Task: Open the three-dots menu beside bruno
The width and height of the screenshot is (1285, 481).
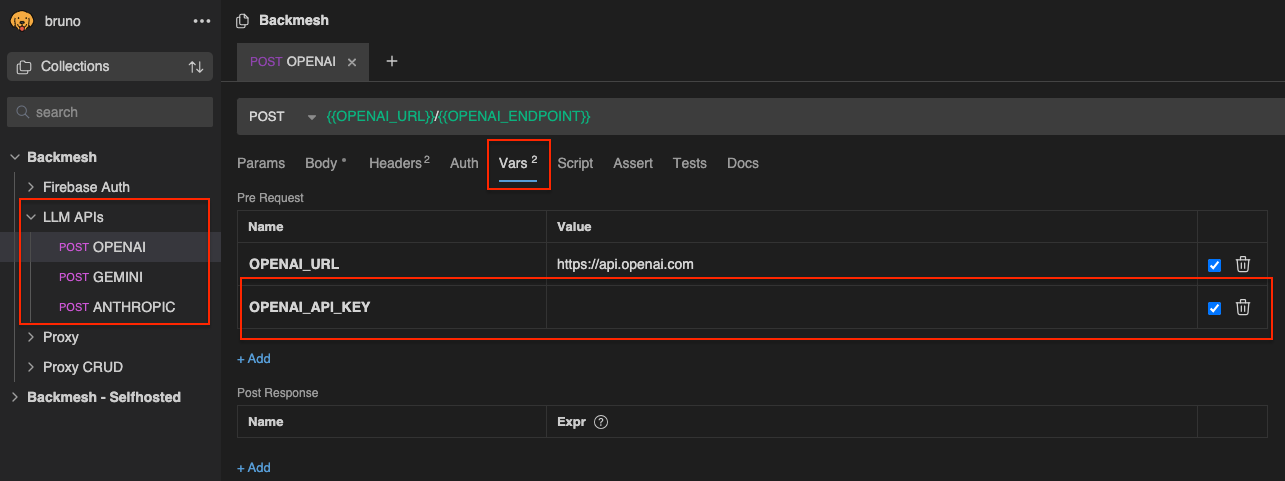Action: tap(202, 21)
